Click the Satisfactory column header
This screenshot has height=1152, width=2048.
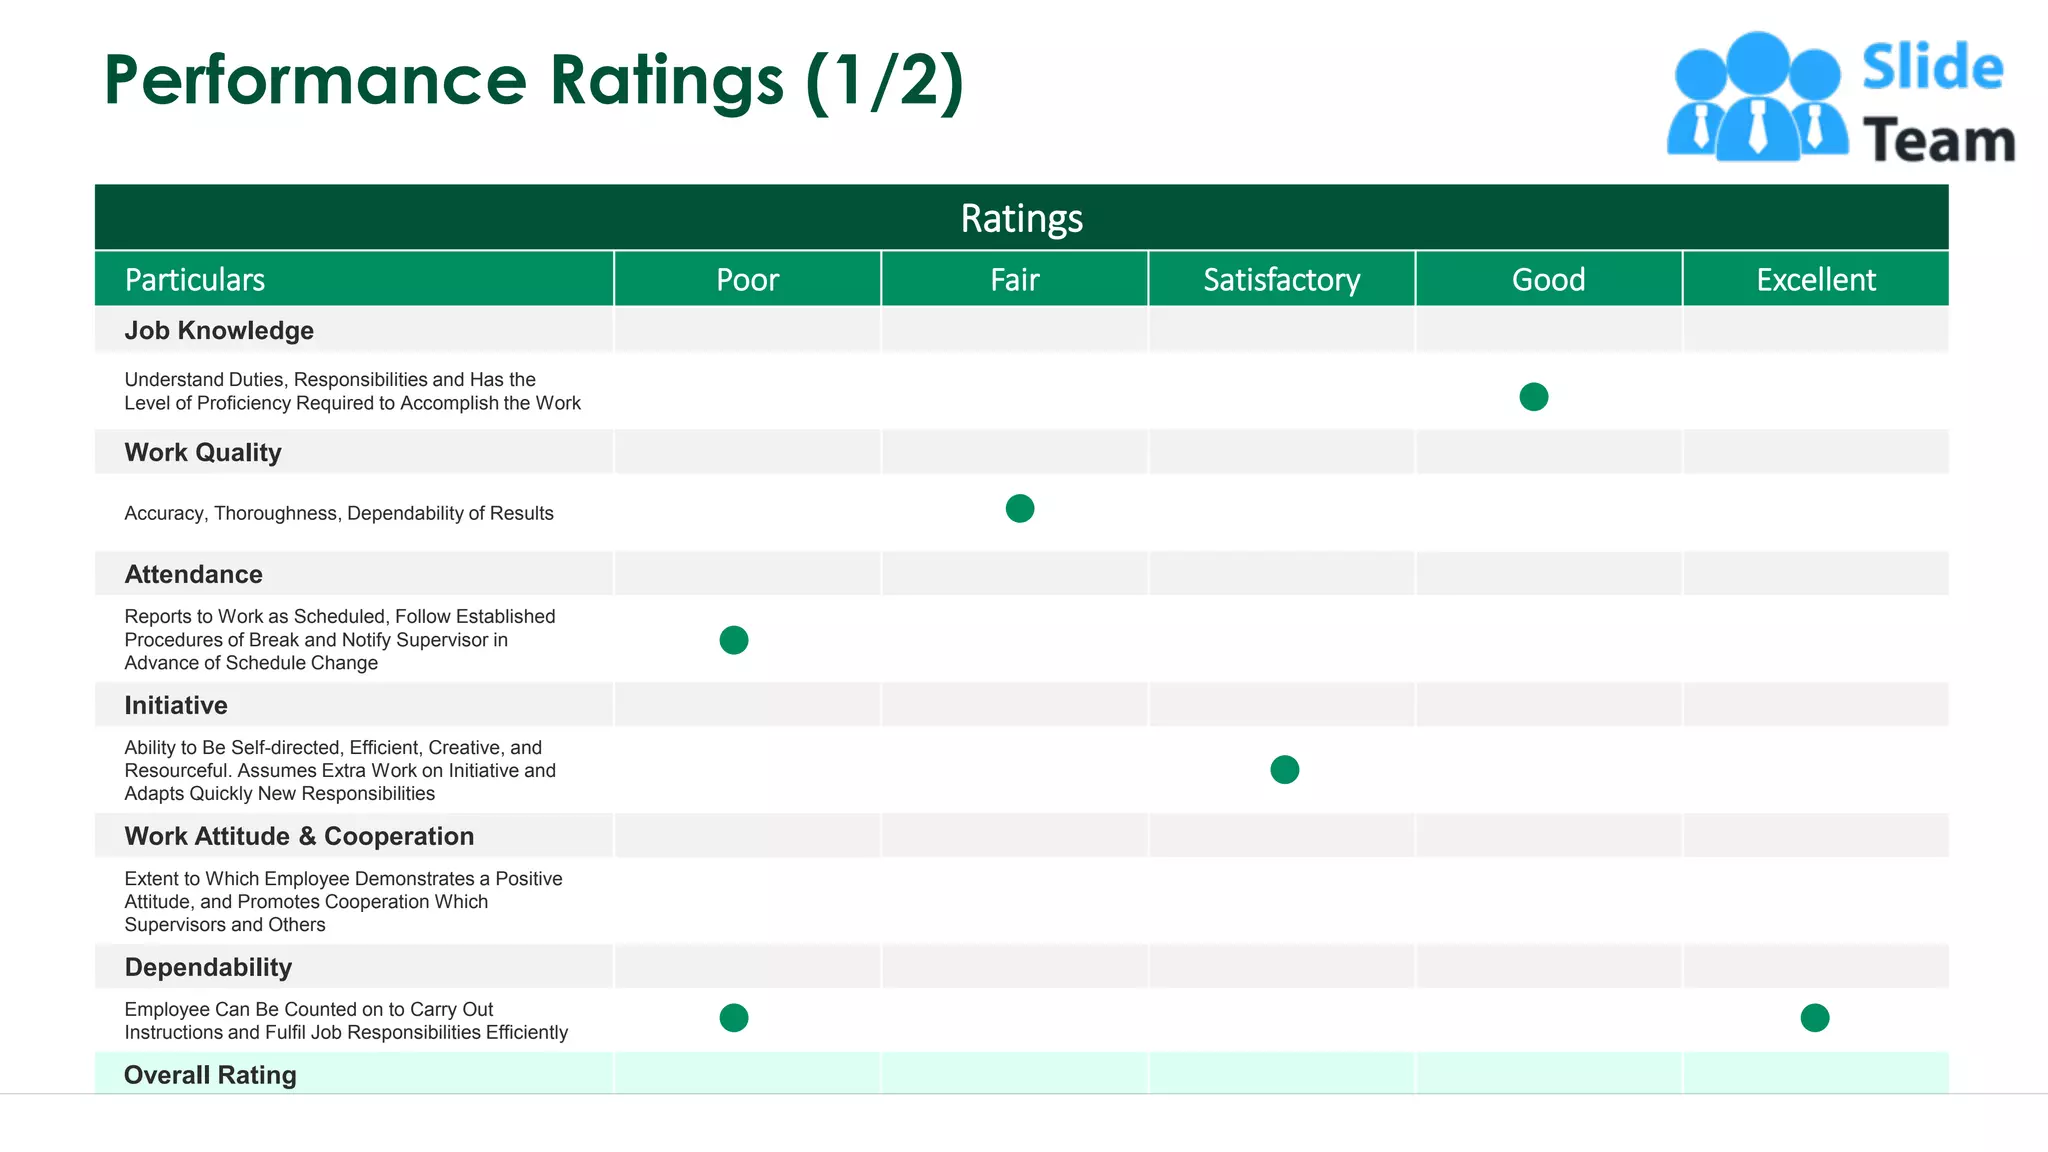coord(1281,279)
